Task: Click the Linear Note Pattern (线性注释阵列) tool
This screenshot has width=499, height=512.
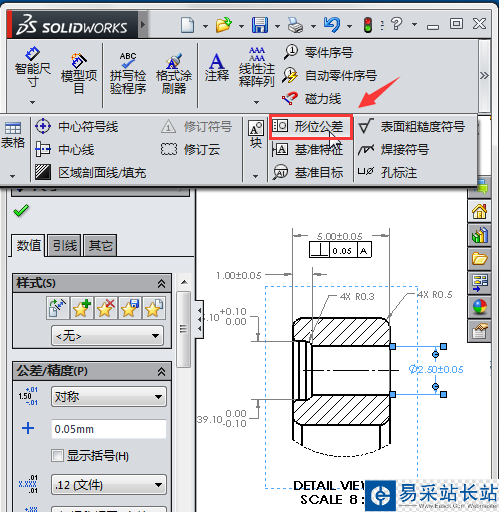Action: click(x=256, y=67)
